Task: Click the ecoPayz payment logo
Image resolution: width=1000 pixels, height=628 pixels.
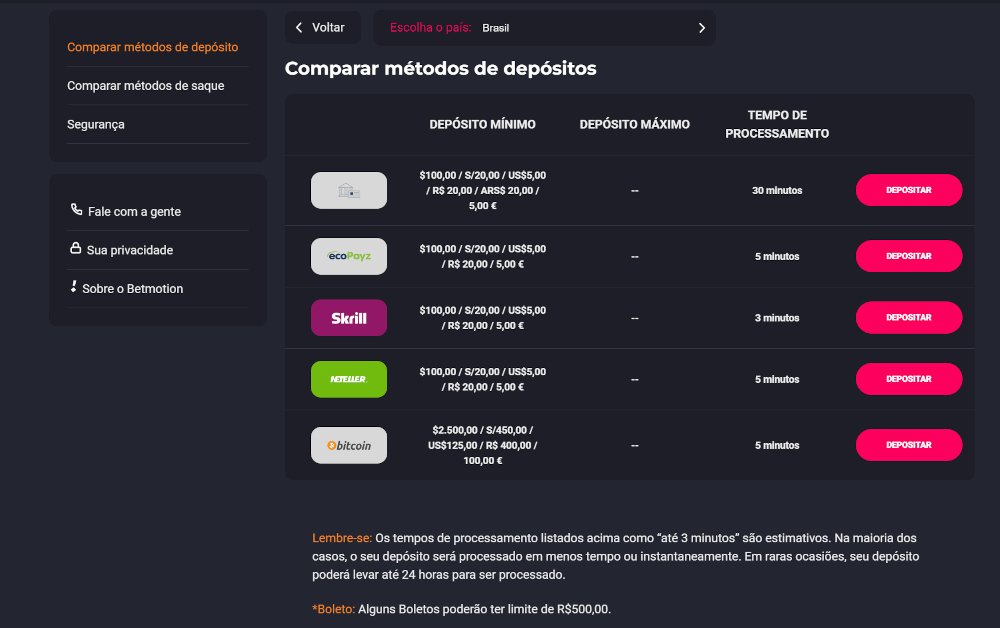Action: click(x=348, y=256)
